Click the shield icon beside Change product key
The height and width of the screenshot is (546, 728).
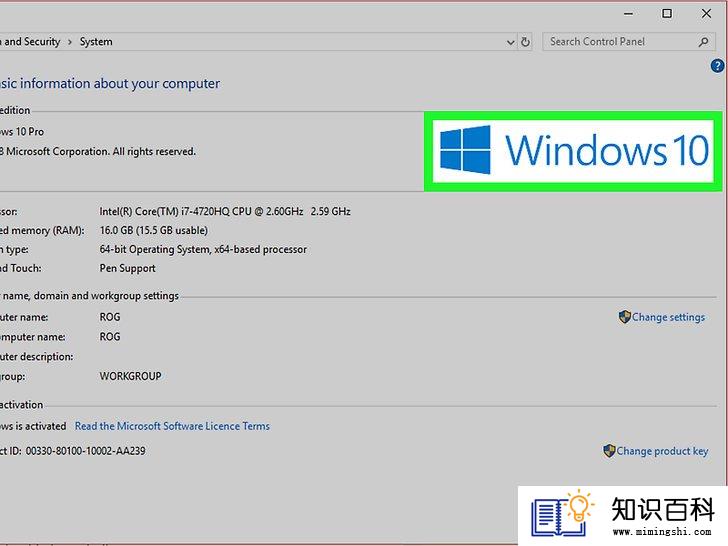pos(609,450)
